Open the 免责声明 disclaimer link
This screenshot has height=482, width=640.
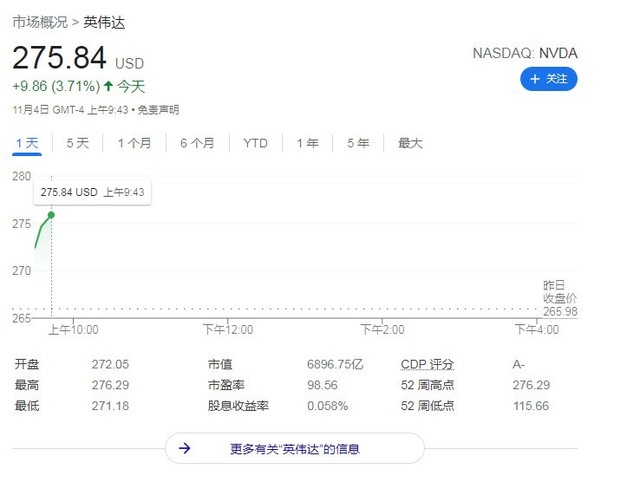158,110
